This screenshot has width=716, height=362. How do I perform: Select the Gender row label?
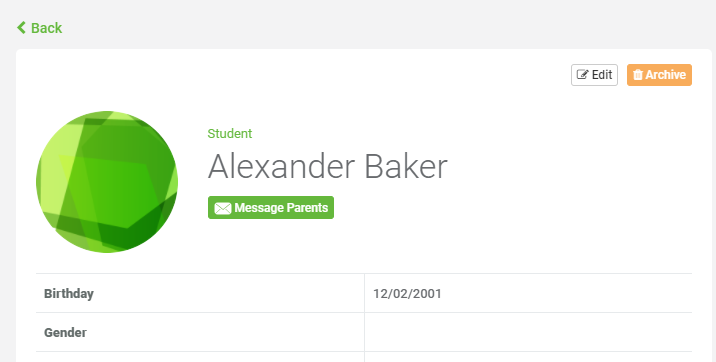pos(65,332)
